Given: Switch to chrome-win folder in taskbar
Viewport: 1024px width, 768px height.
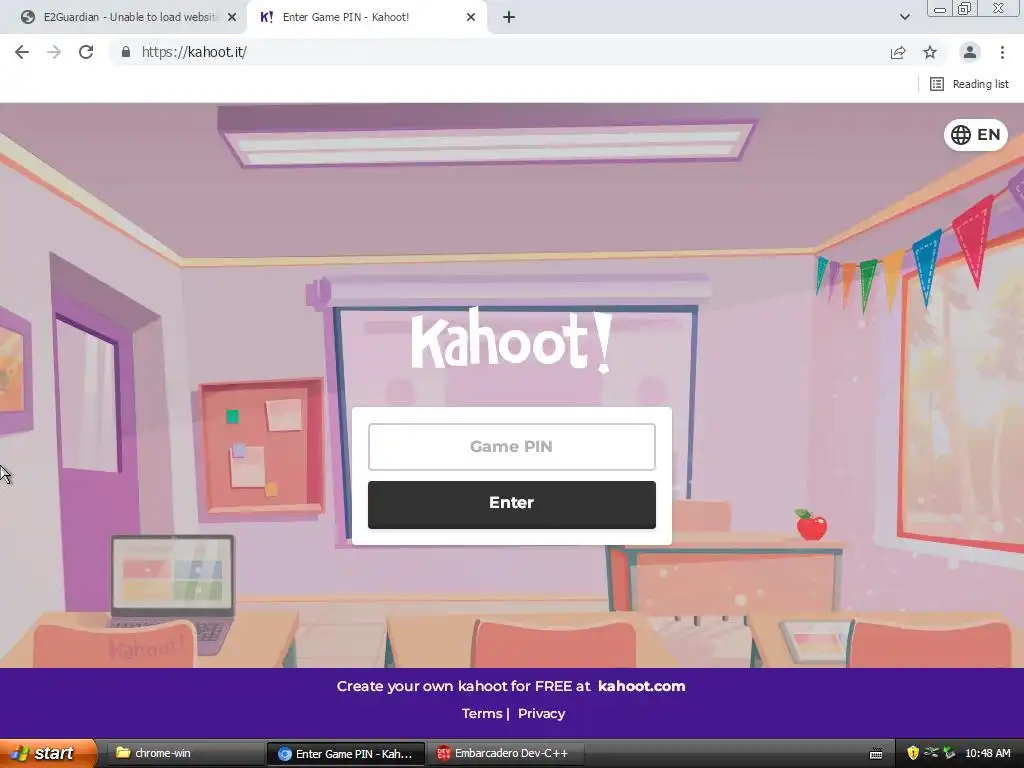Looking at the screenshot, I should (x=184, y=753).
